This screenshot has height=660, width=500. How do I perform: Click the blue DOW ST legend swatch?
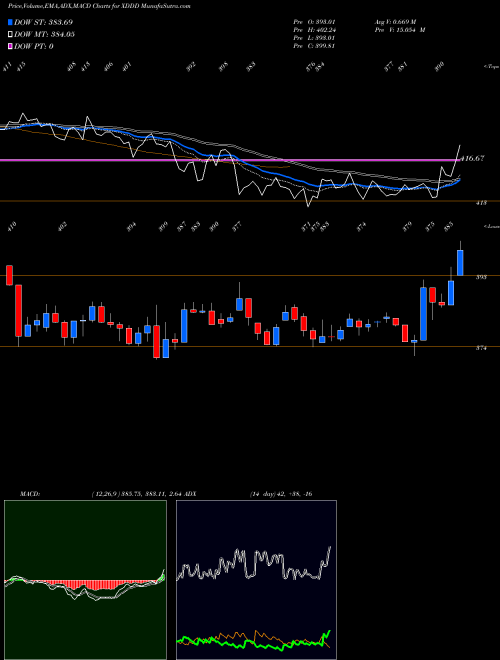[10, 22]
